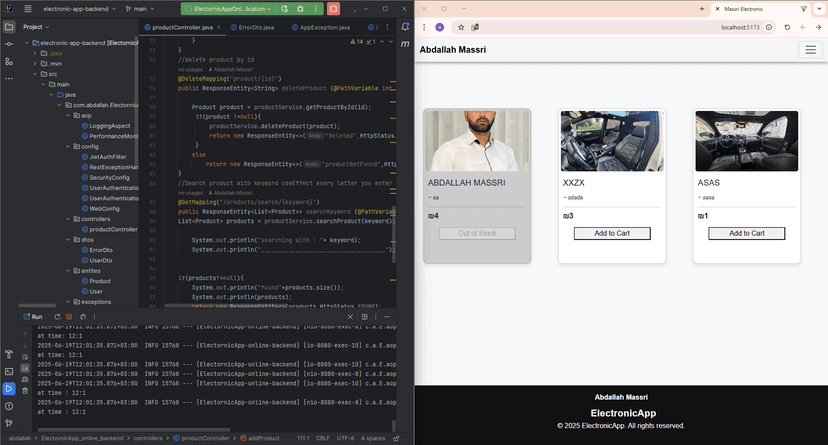
Task: Open run configuration ElectornicAppOnl...lication dropdown
Action: (x=229, y=8)
